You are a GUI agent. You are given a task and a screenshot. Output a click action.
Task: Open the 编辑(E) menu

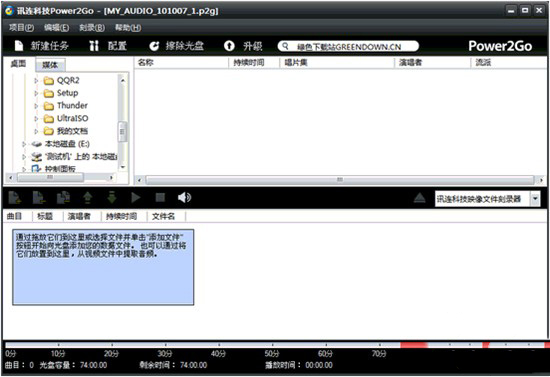click(56, 28)
